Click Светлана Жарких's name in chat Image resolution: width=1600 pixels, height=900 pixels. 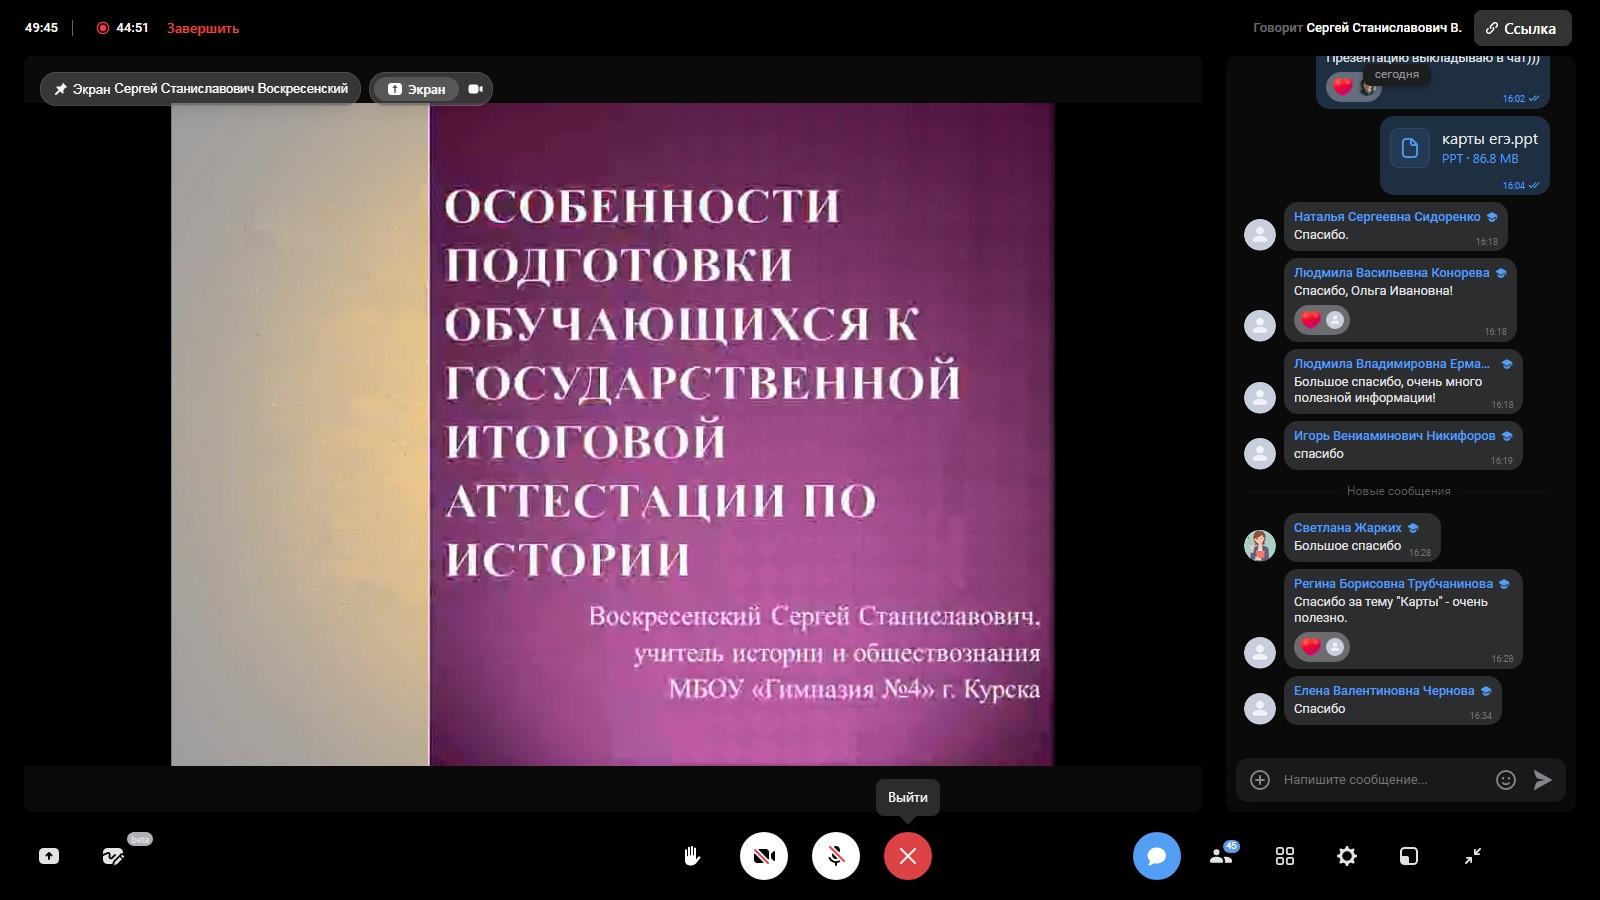[x=1348, y=527]
